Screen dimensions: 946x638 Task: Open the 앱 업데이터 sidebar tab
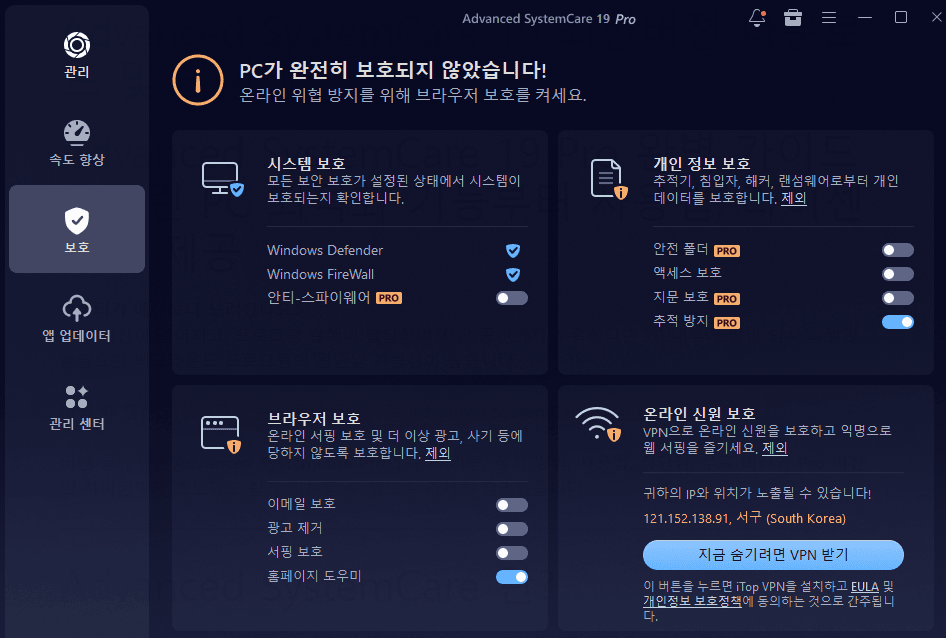[x=77, y=319]
